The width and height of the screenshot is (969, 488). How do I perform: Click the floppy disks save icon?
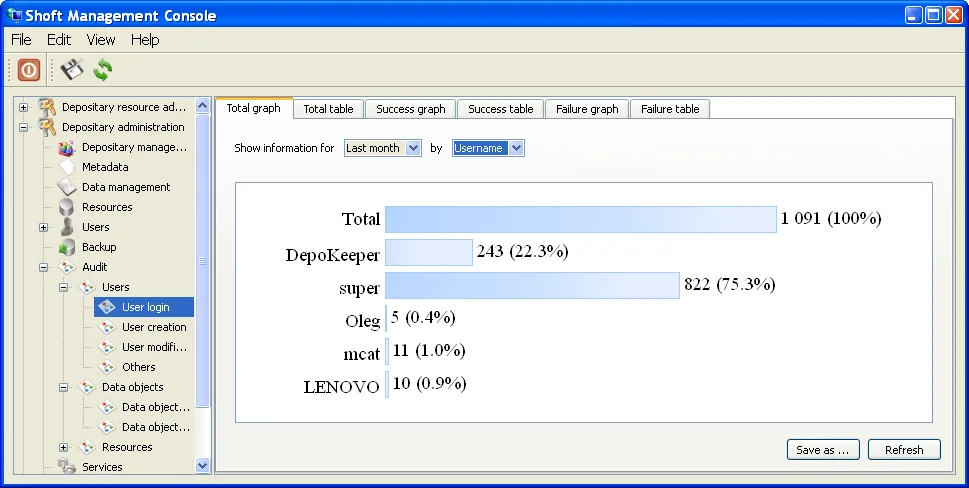(70, 70)
